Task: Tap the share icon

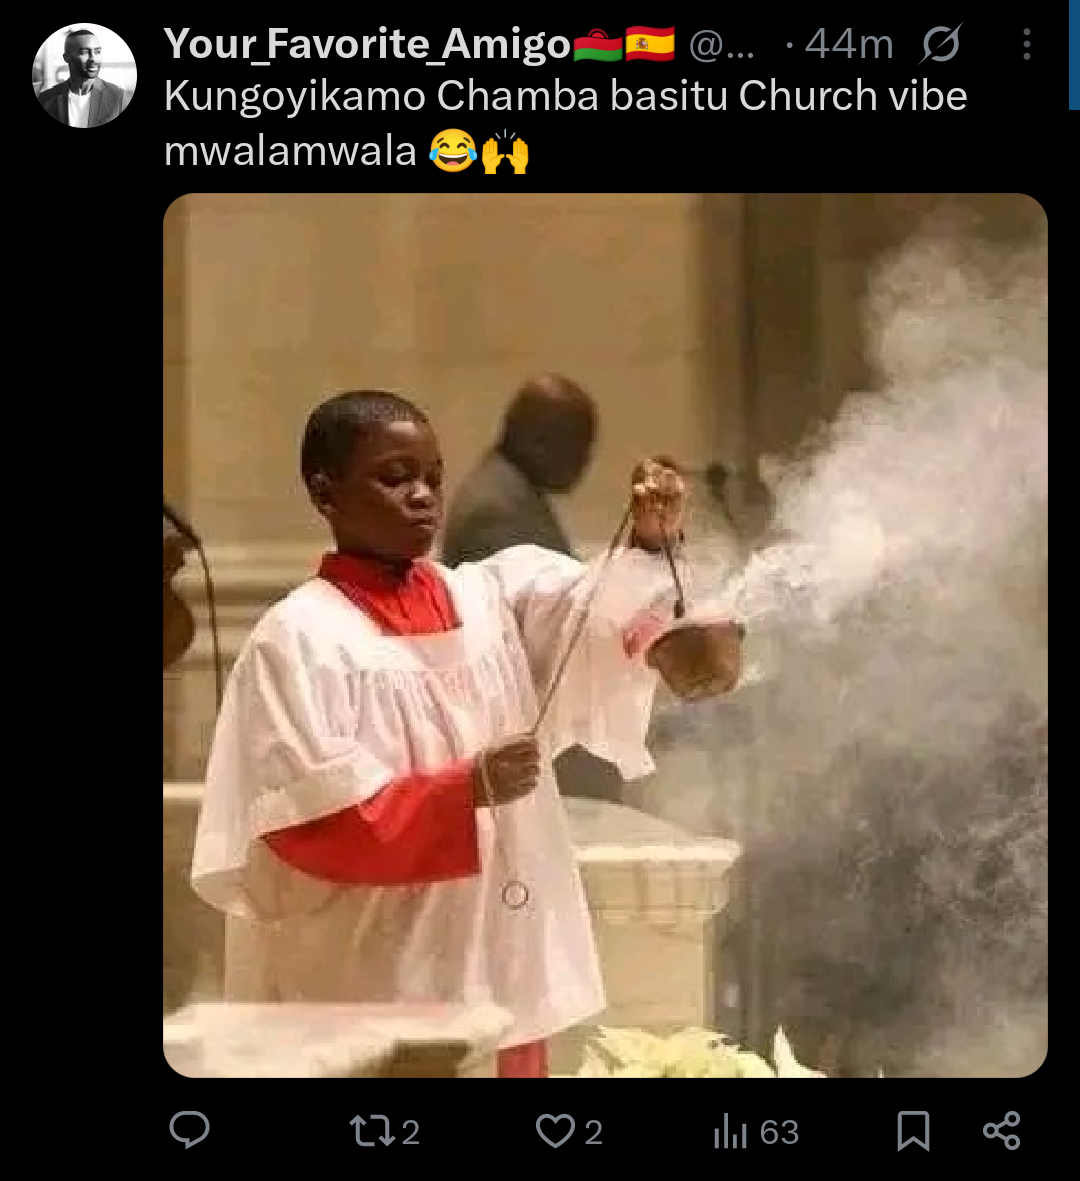Action: (x=1001, y=1131)
